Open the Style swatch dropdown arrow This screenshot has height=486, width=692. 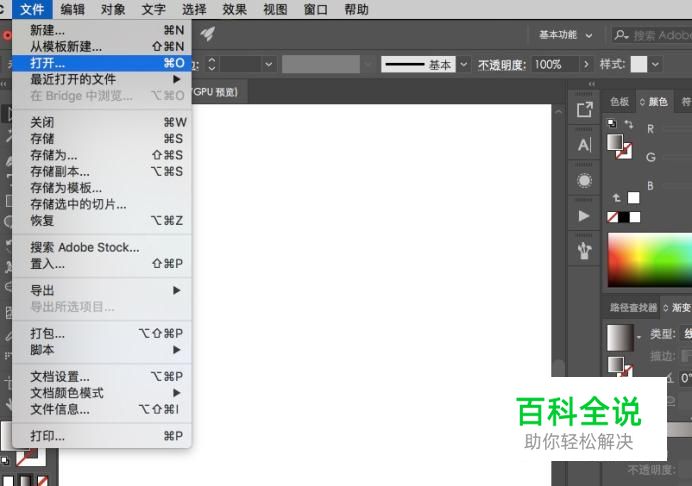655,64
